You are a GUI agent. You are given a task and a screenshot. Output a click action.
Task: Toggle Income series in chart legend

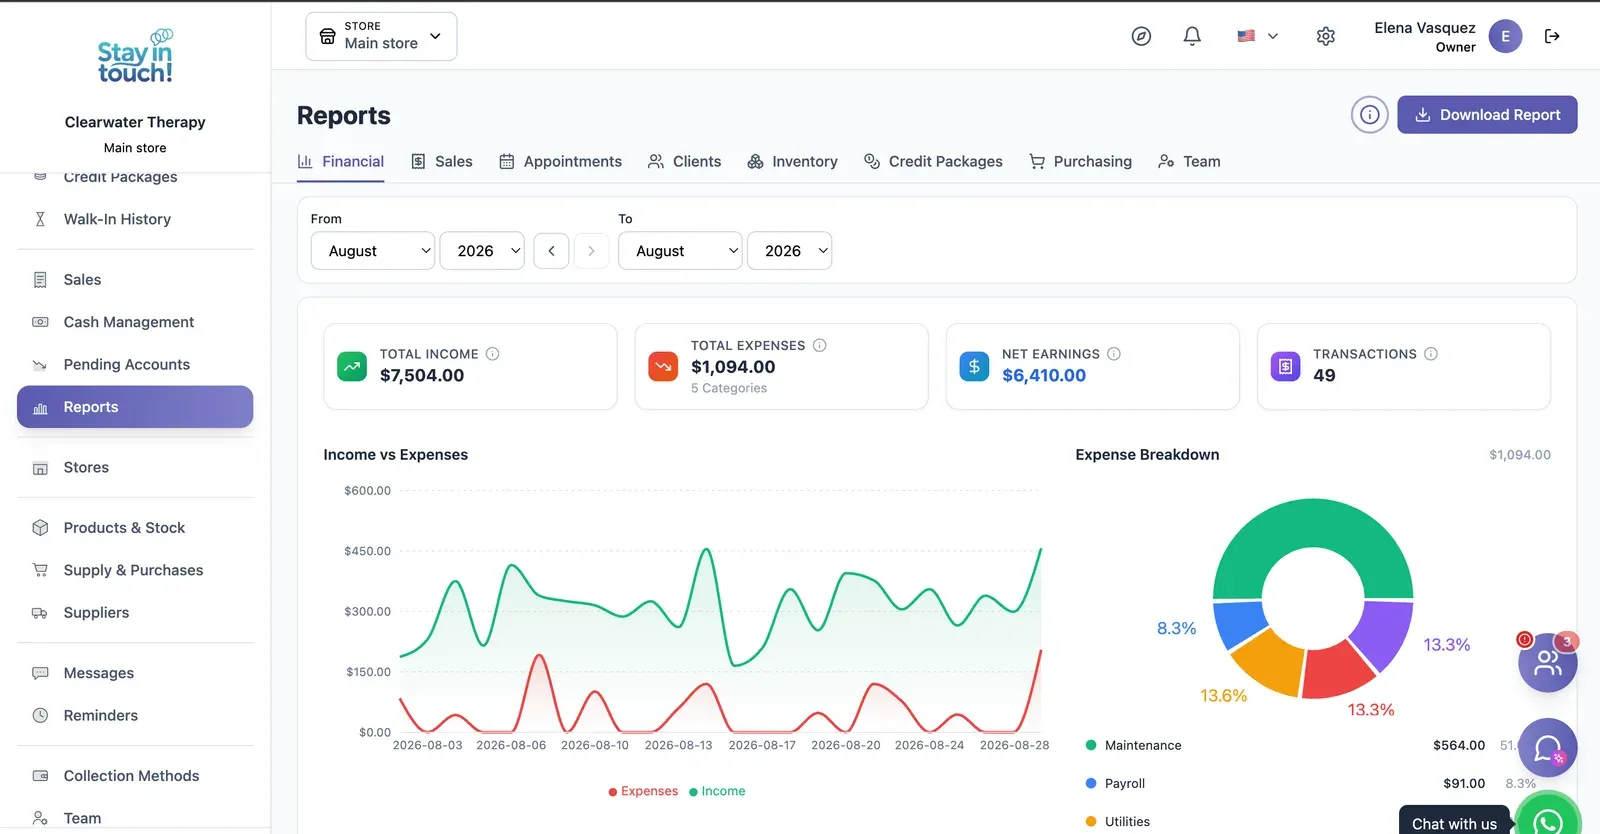pos(717,791)
